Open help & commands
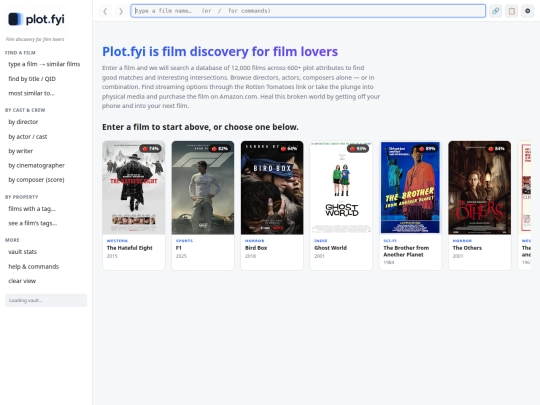540x405 pixels. [x=33, y=267]
